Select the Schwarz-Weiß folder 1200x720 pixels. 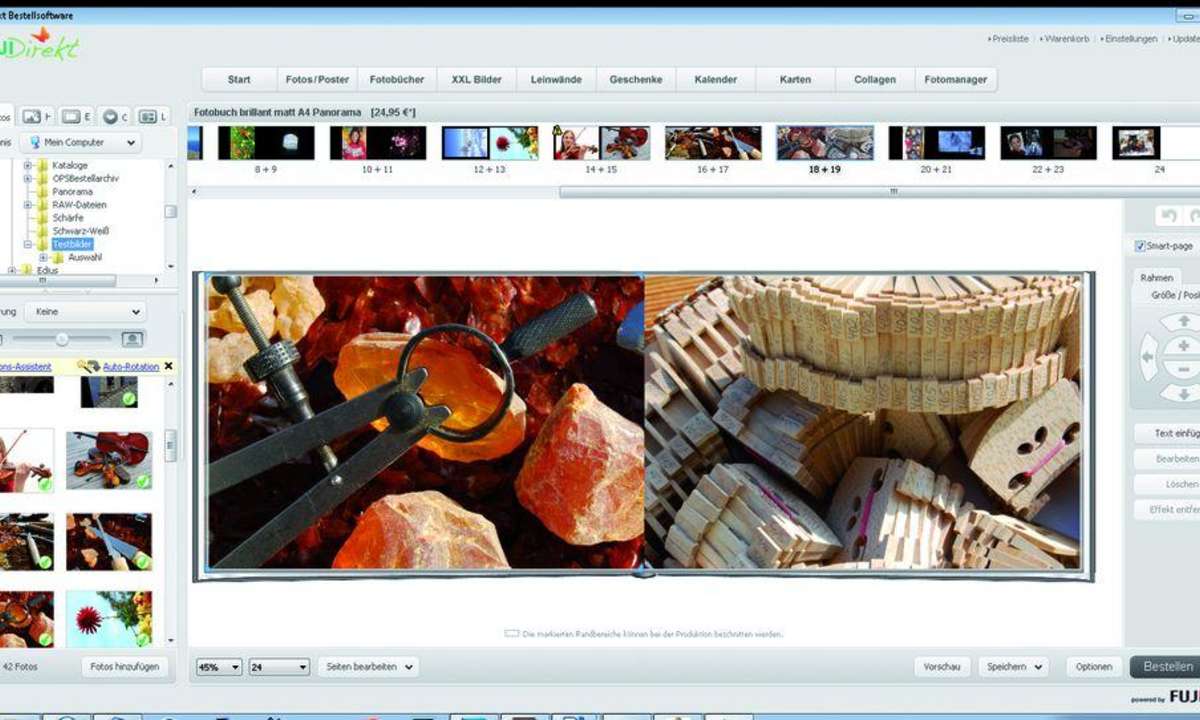point(80,230)
